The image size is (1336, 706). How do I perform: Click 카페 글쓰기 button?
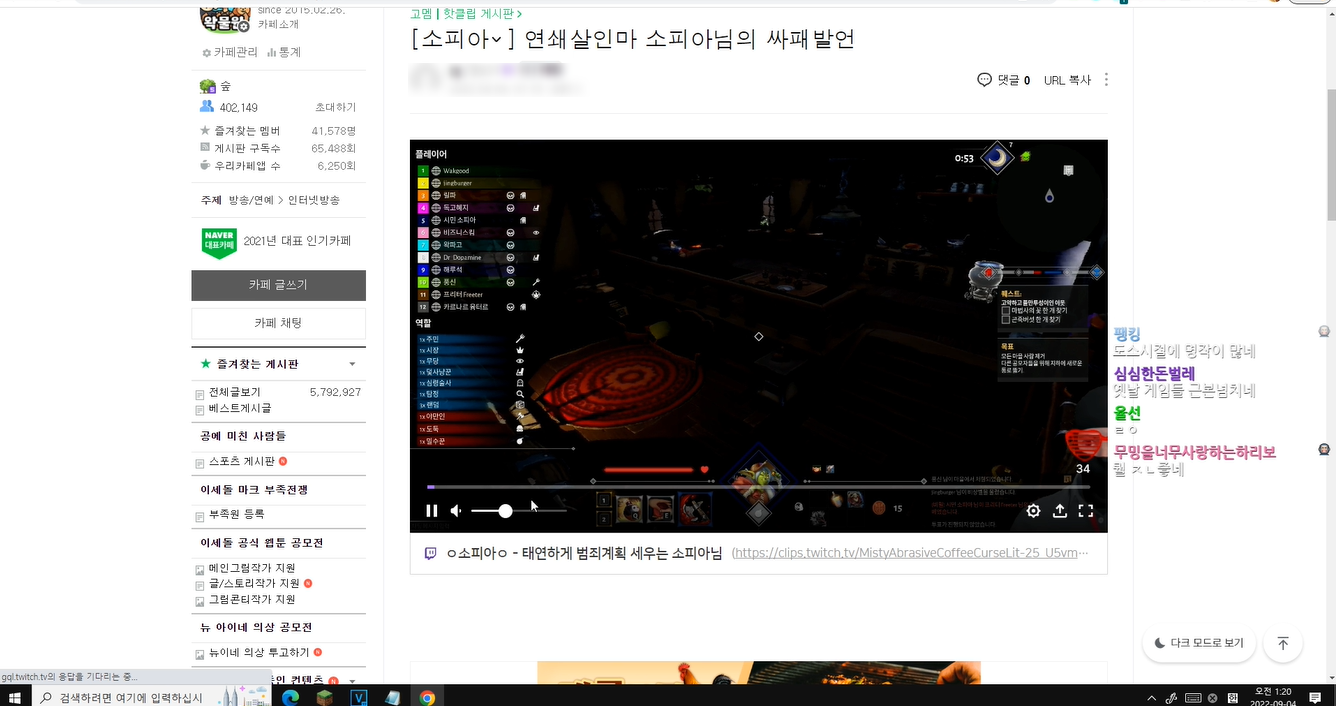click(x=278, y=285)
